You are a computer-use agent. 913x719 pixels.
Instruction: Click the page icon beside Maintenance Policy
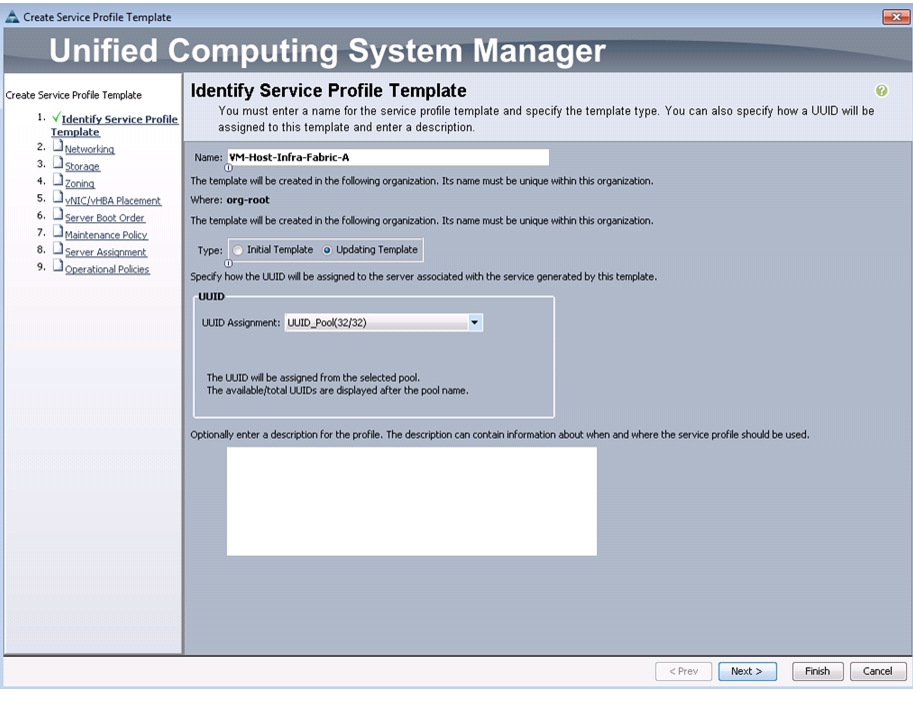58,232
